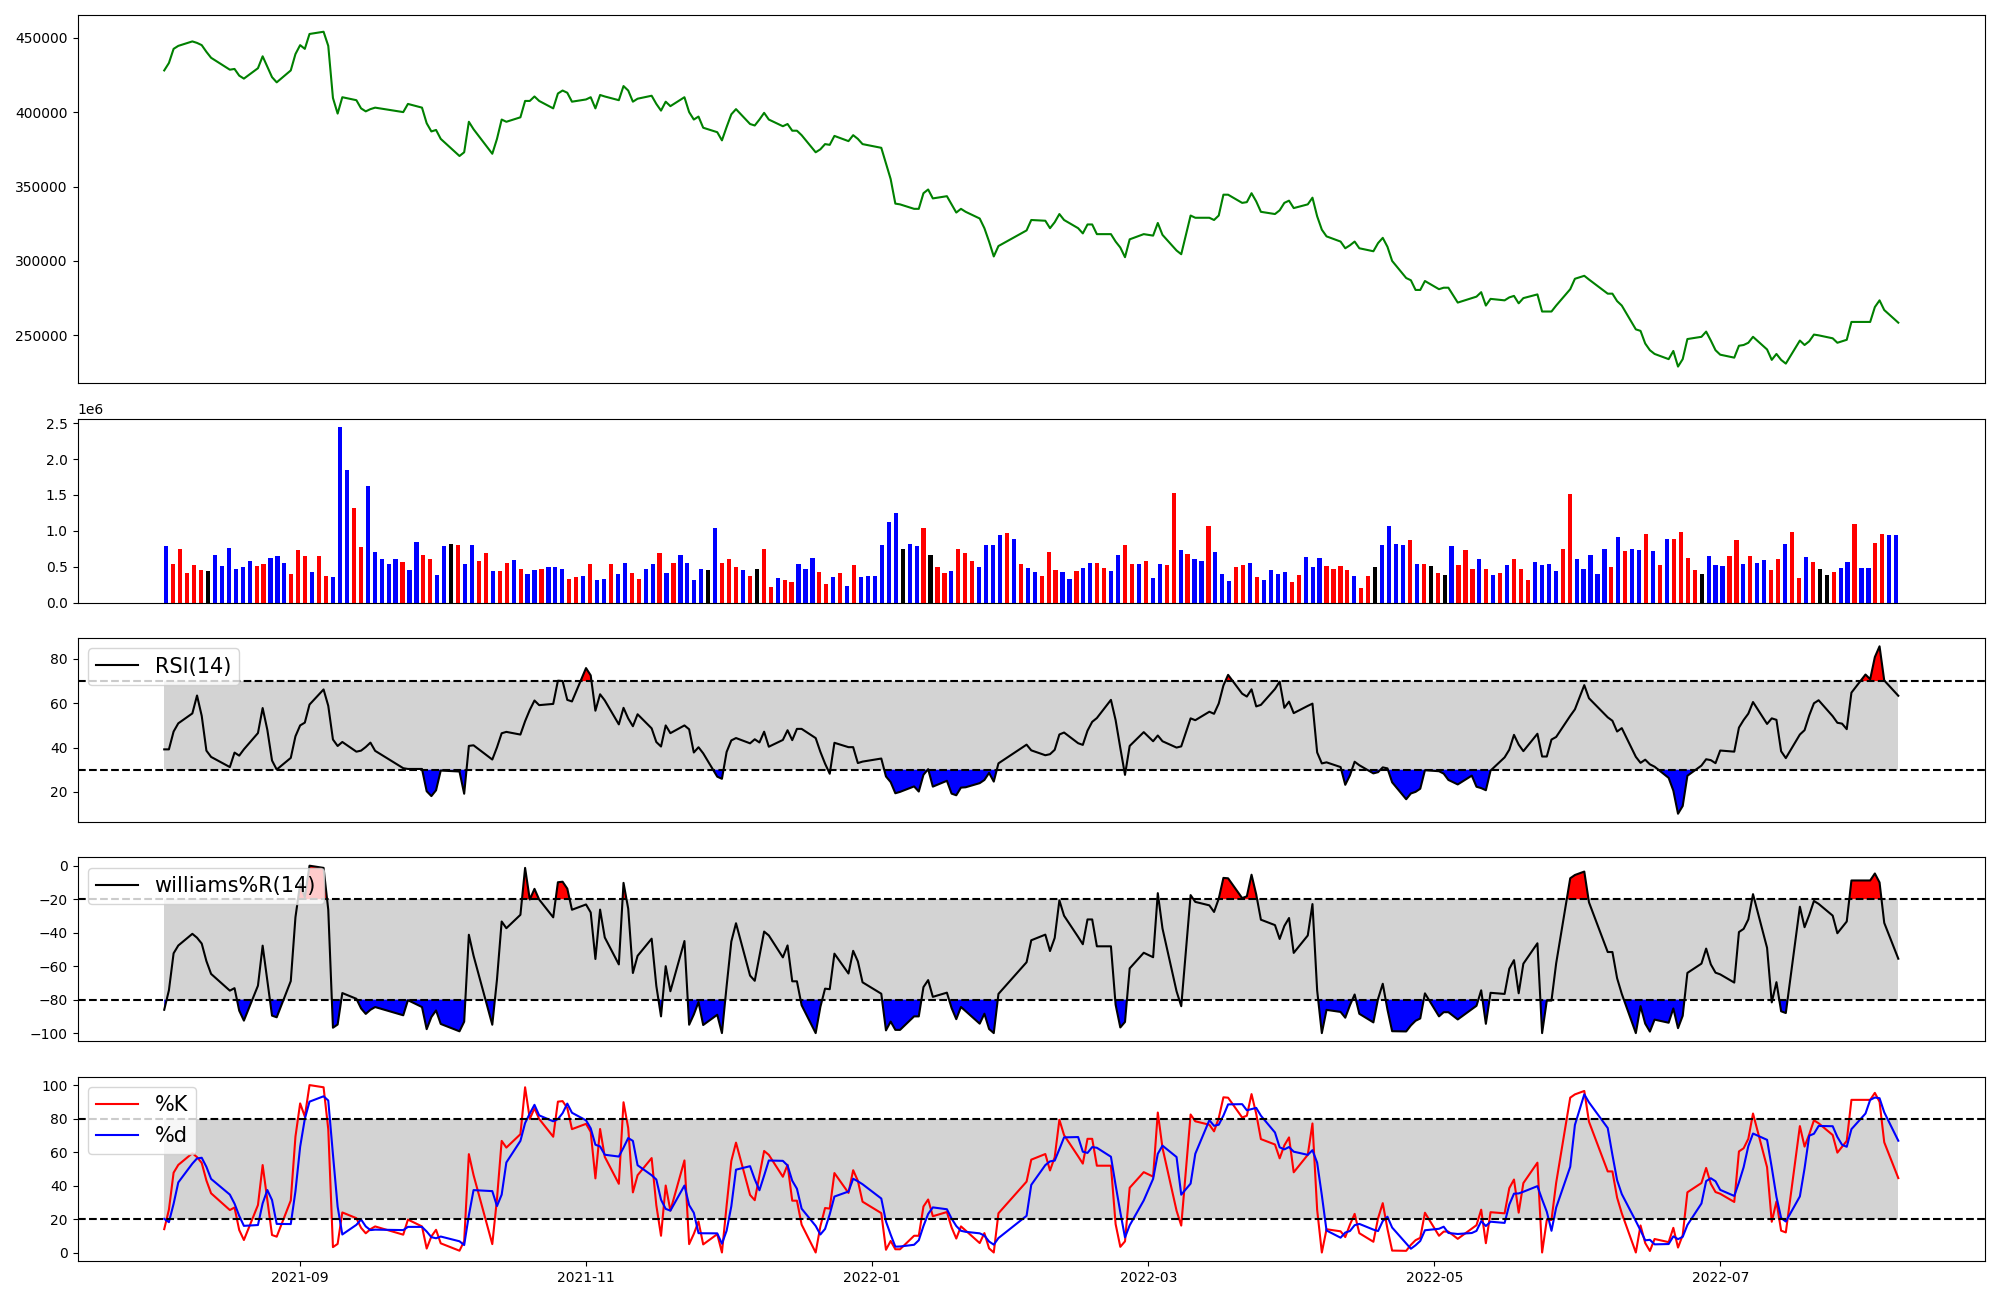Click the williams%R(14) legend label
The height and width of the screenshot is (1300, 2000).
point(234,885)
